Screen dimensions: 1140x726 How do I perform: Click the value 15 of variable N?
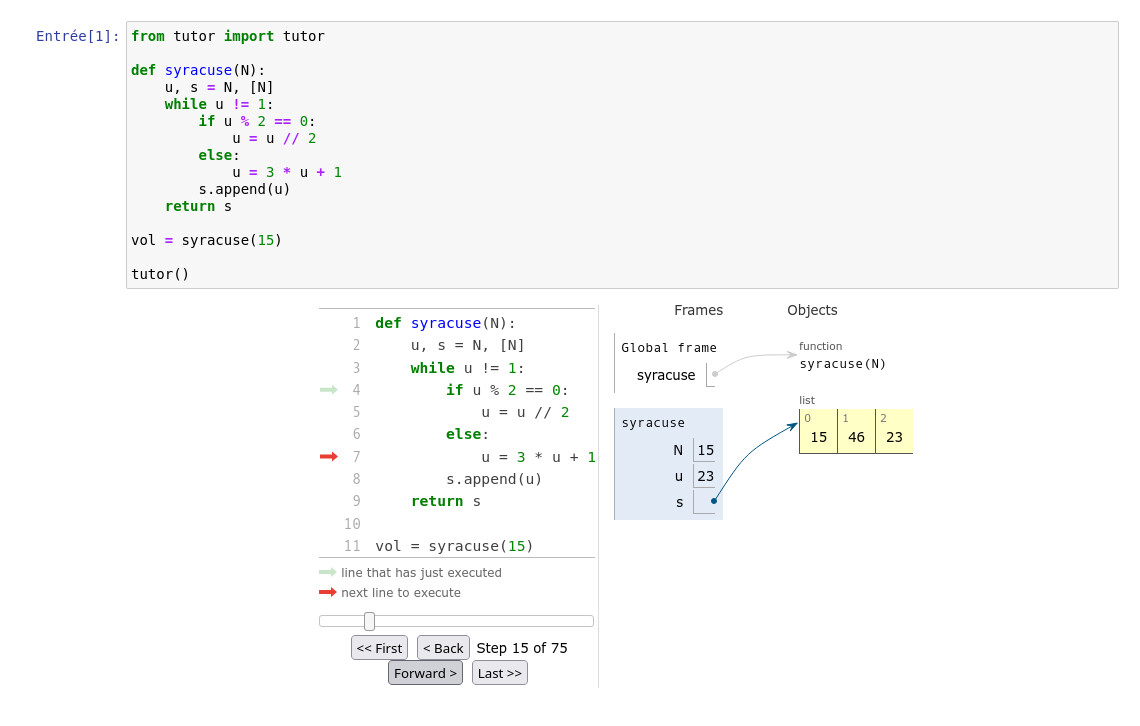[x=705, y=450]
